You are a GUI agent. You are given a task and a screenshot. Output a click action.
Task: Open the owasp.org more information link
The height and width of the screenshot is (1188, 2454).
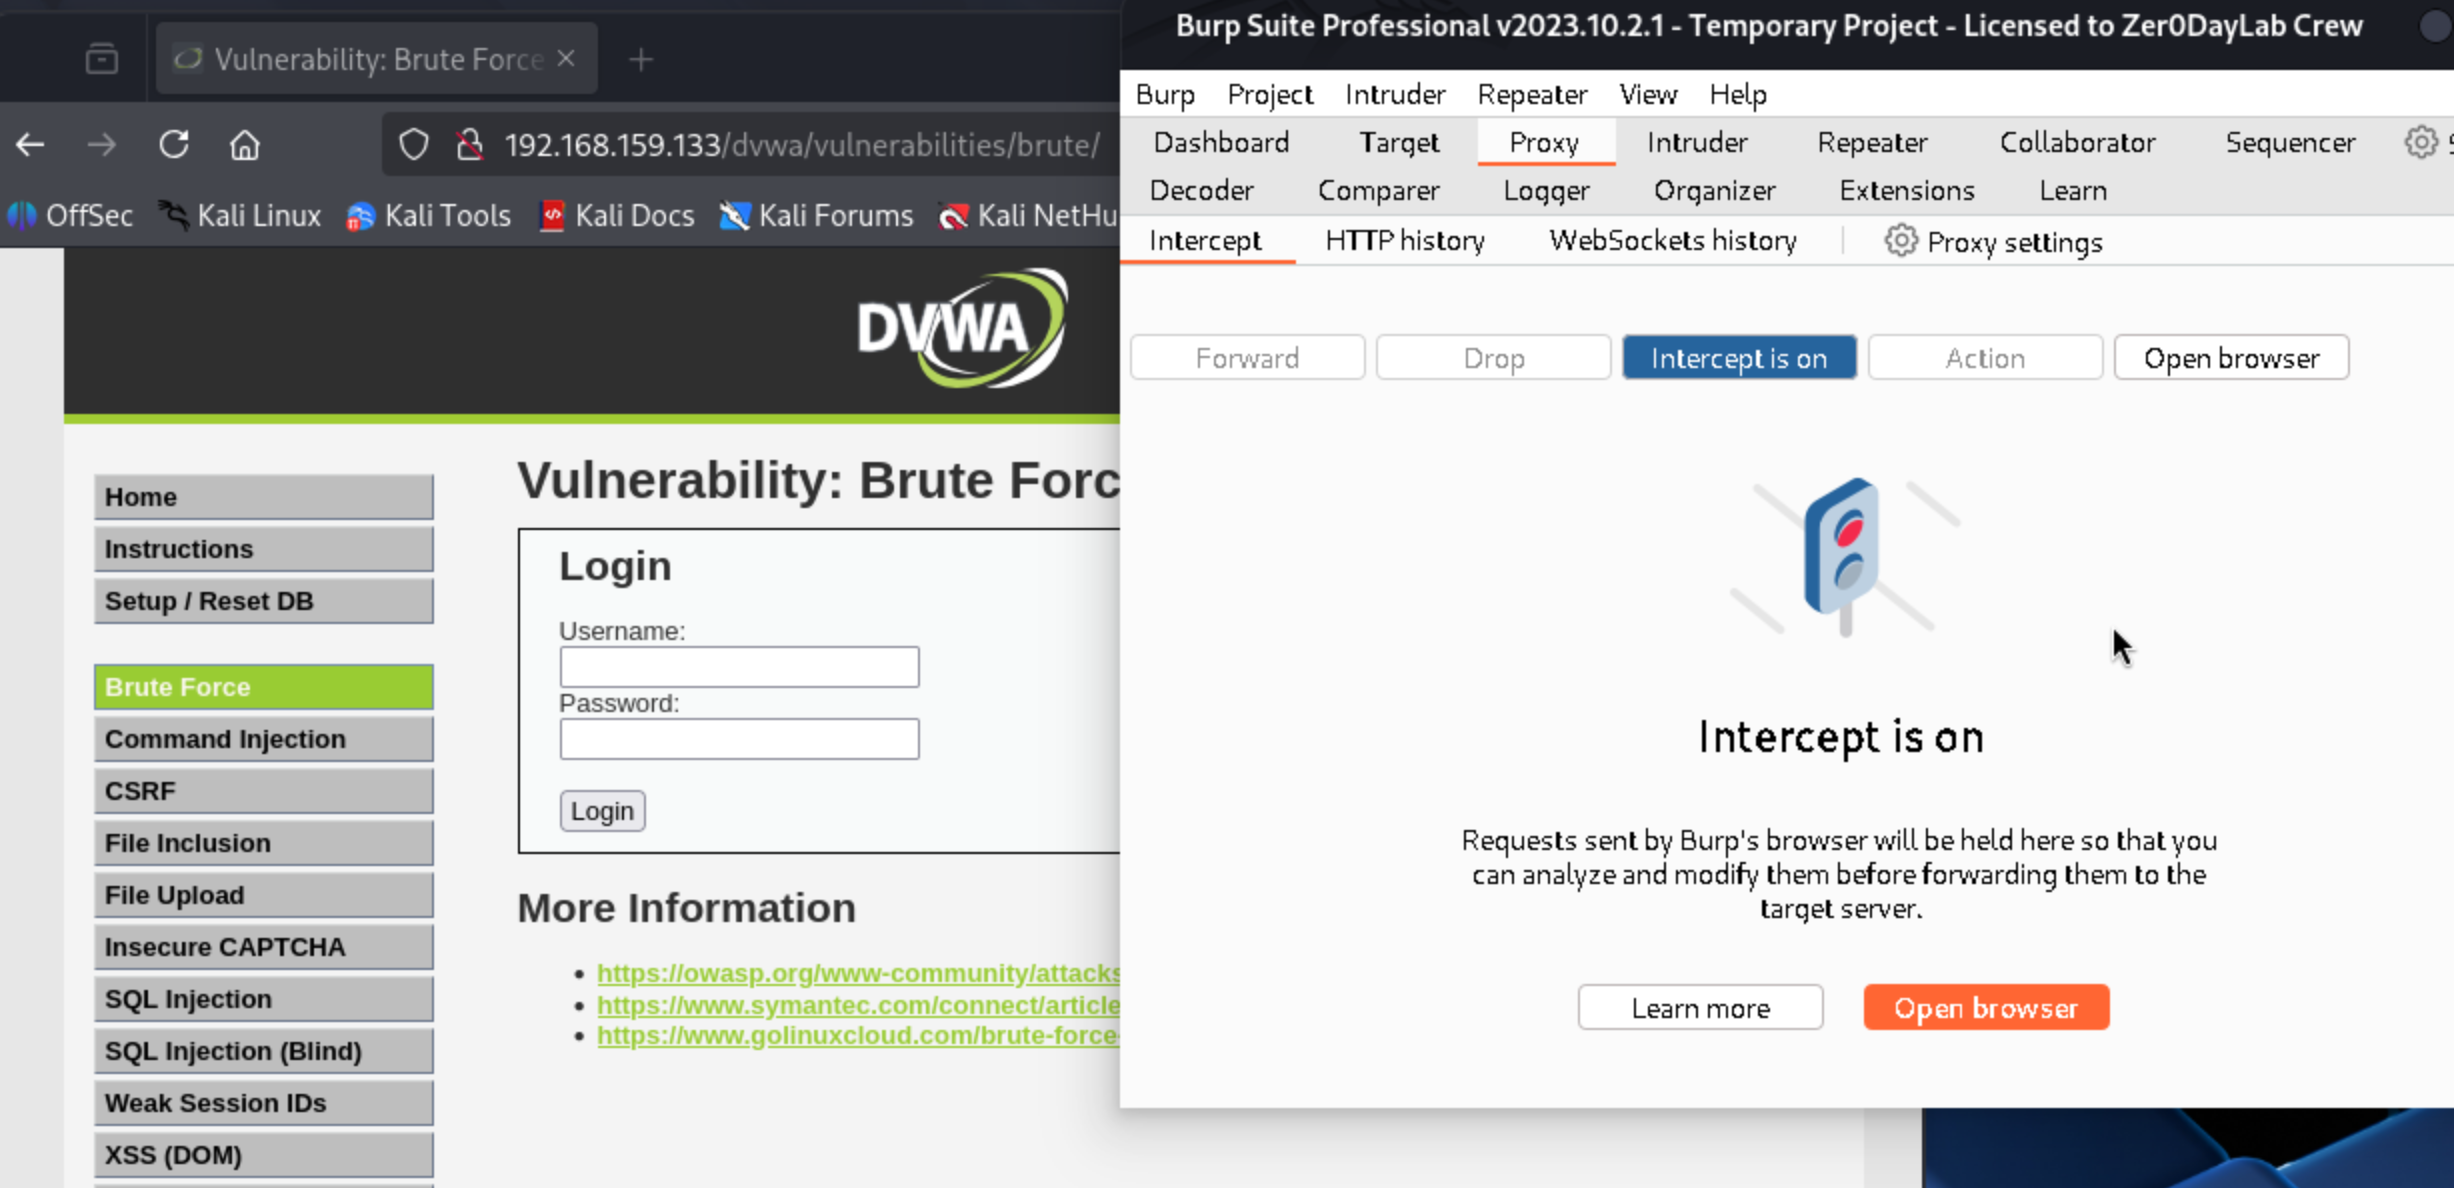pos(858,973)
